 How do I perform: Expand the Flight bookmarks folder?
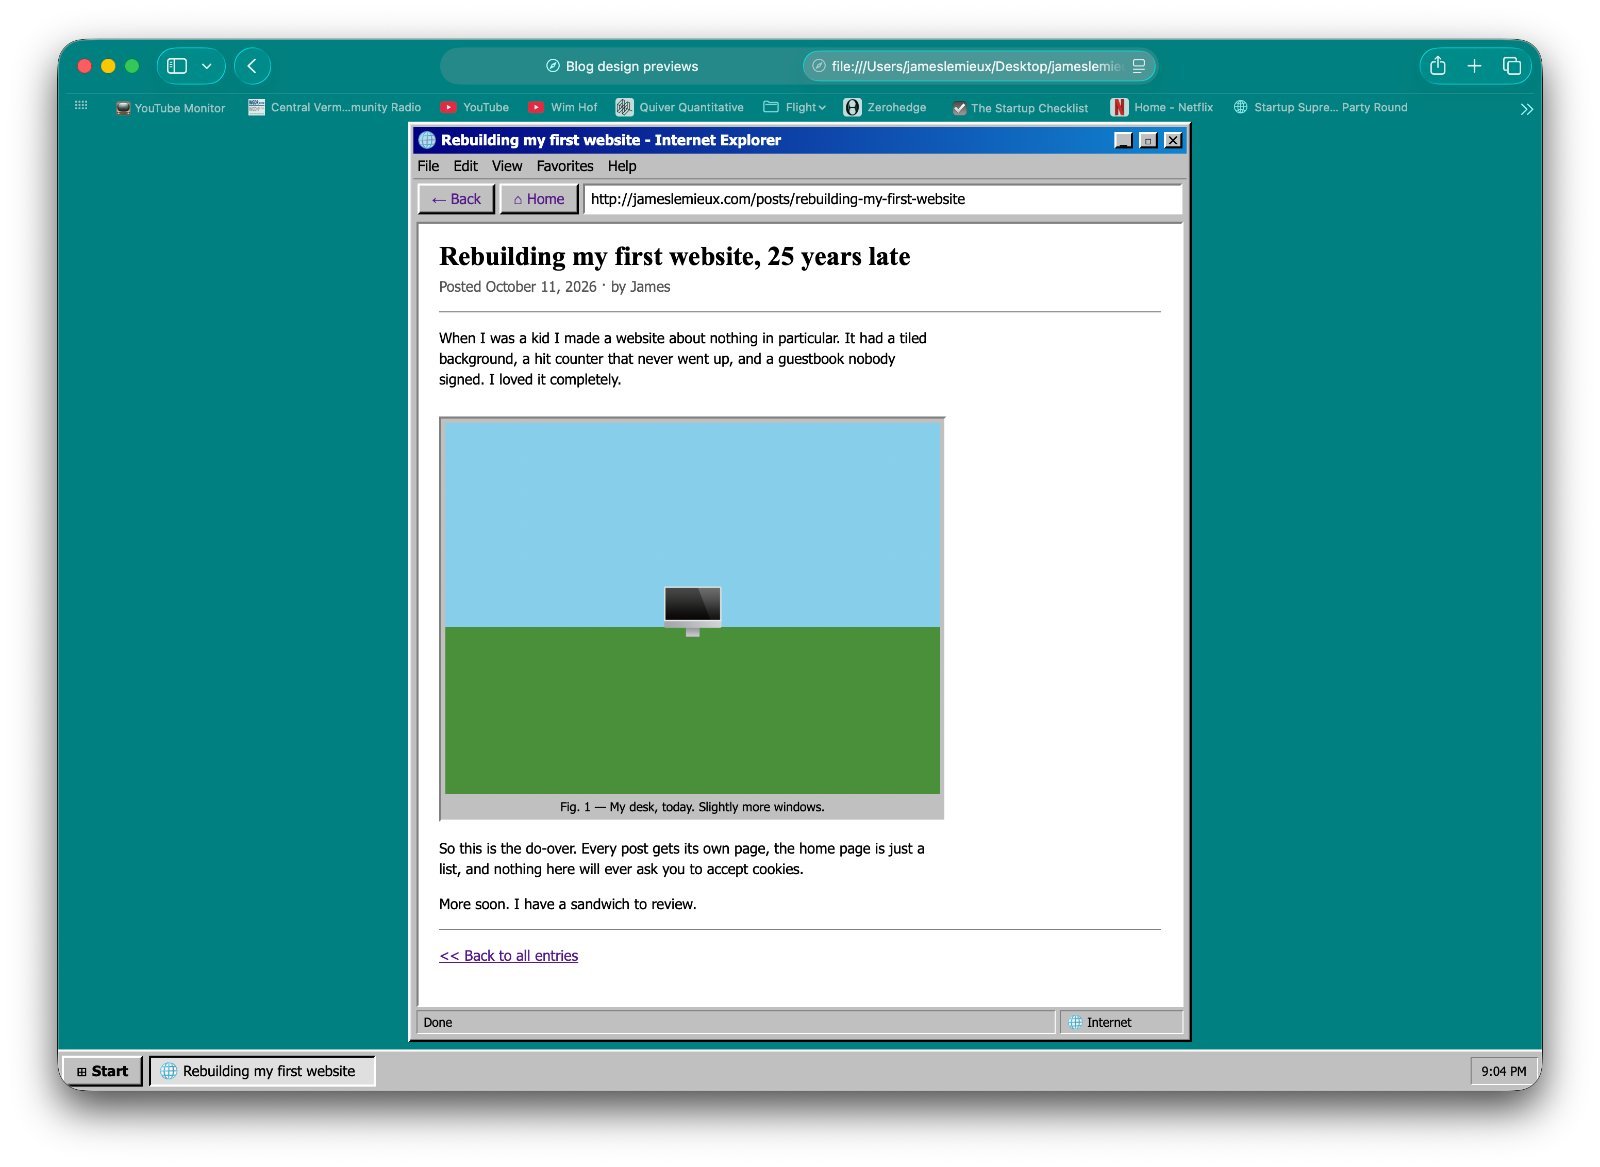pos(794,107)
